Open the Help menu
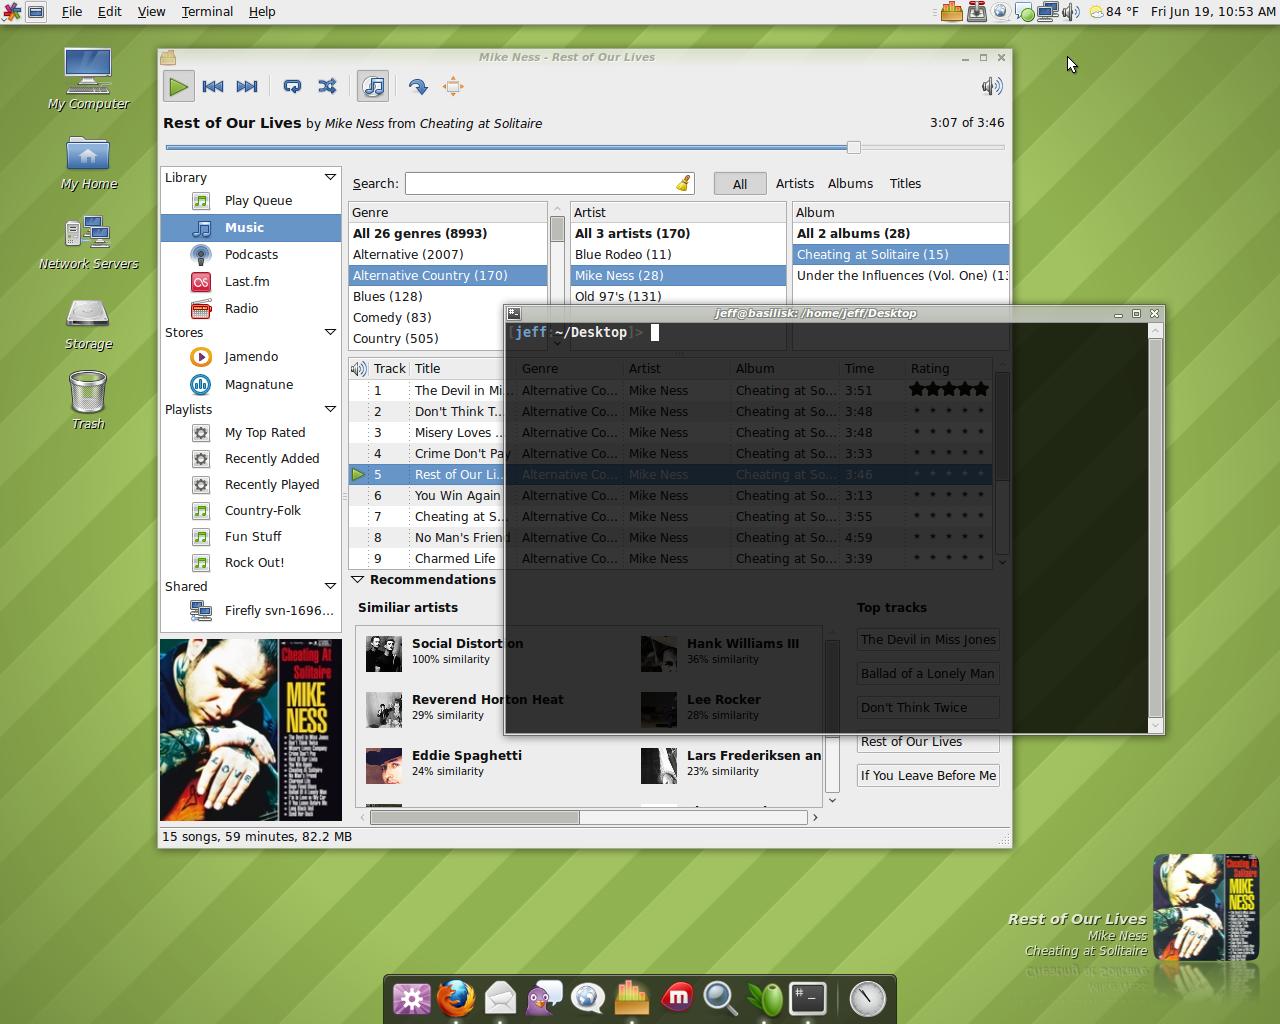This screenshot has height=1024, width=1280. point(262,11)
